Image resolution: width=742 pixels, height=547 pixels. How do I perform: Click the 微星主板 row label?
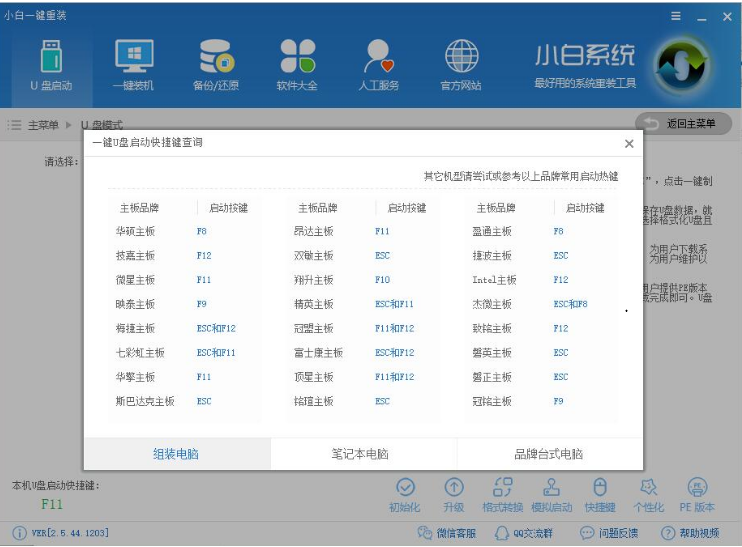pos(135,280)
